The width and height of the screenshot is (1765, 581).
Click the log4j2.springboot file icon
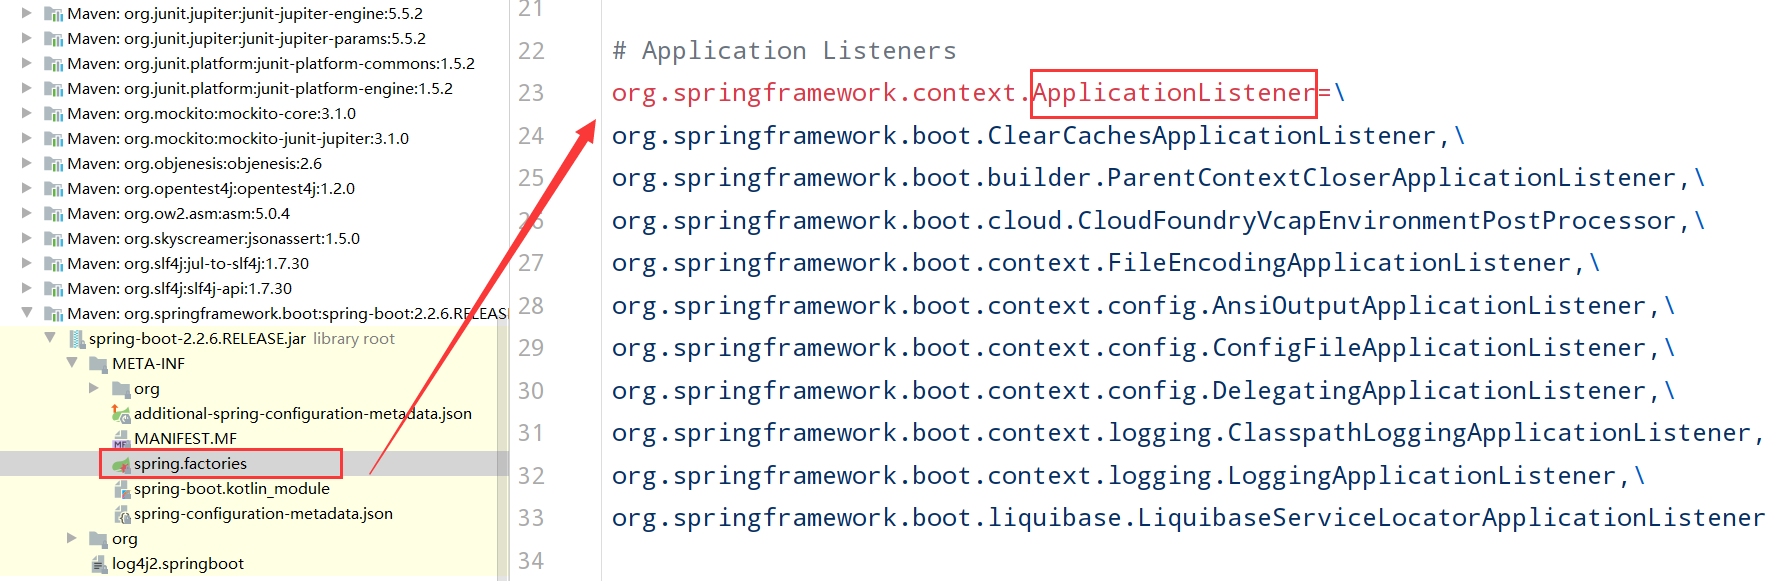(x=99, y=564)
